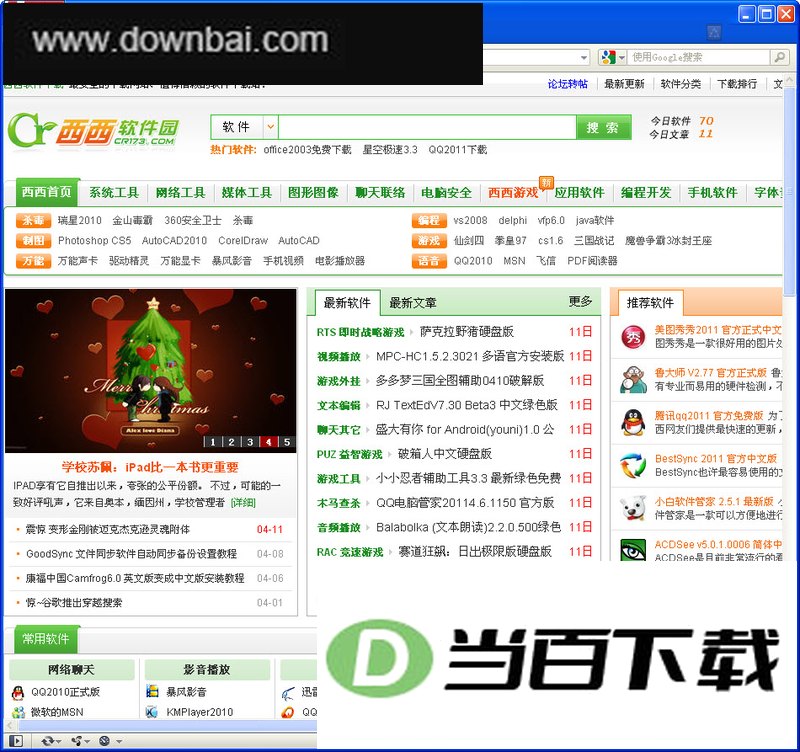Click the 小白软件管家 dog icon

point(633,508)
